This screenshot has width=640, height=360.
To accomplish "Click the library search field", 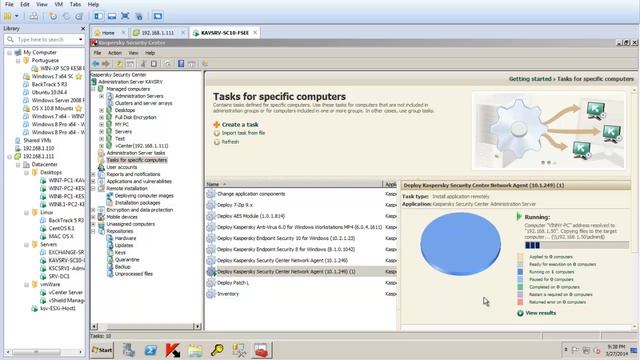I will pyautogui.click(x=44, y=40).
